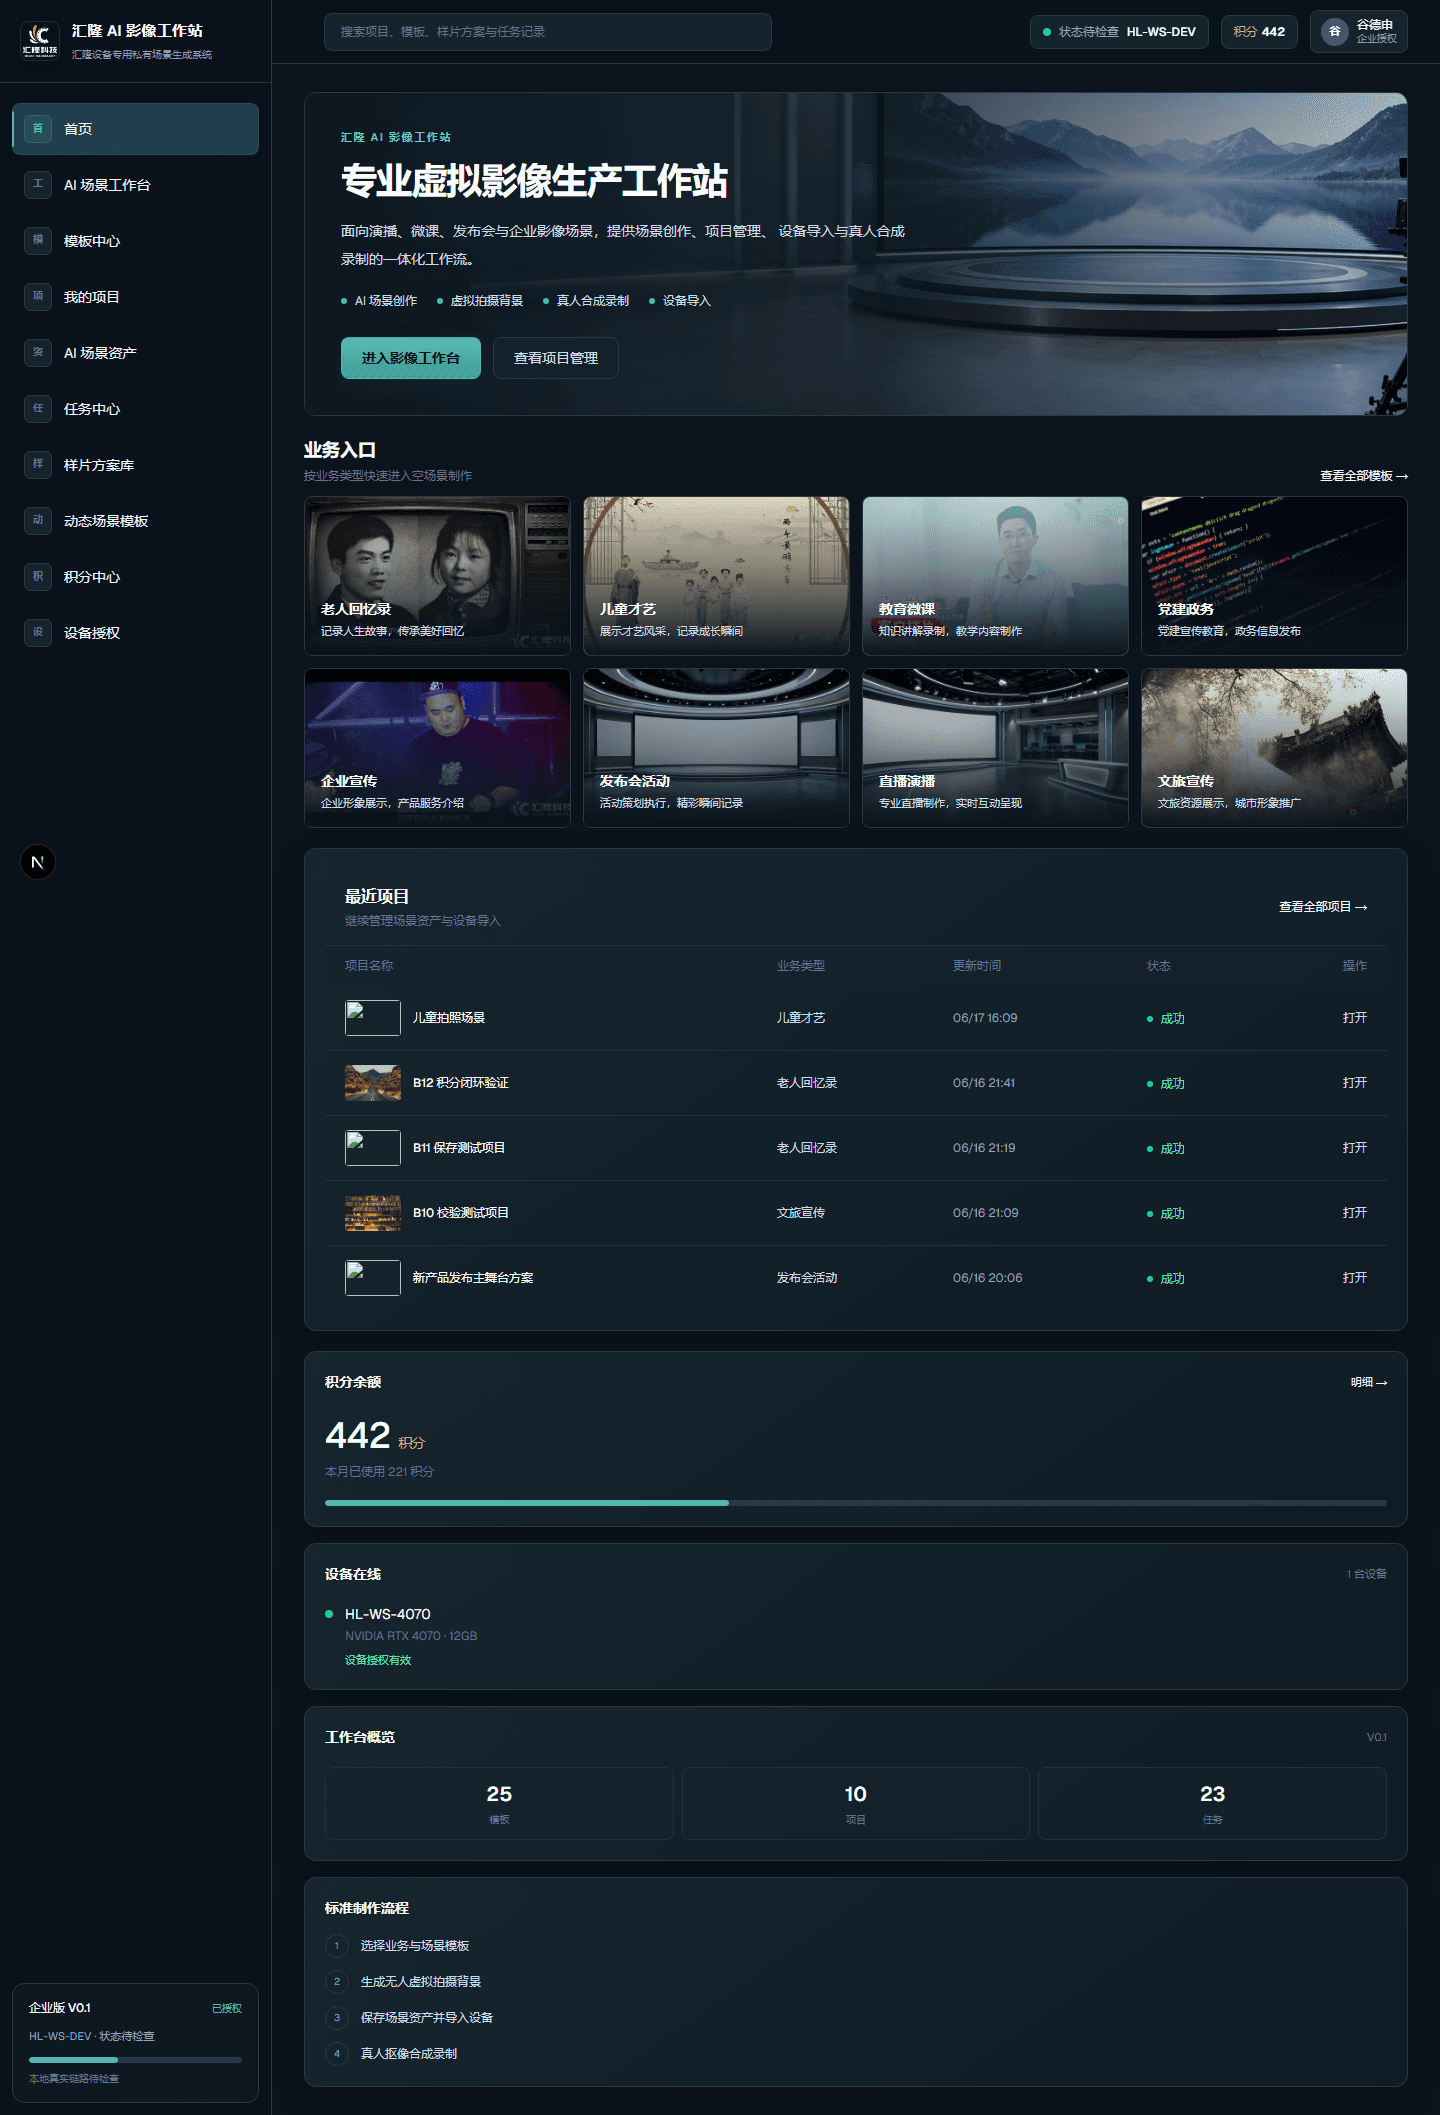Click the 我的项目 sidebar icon
The width and height of the screenshot is (1440, 2115).
[38, 296]
